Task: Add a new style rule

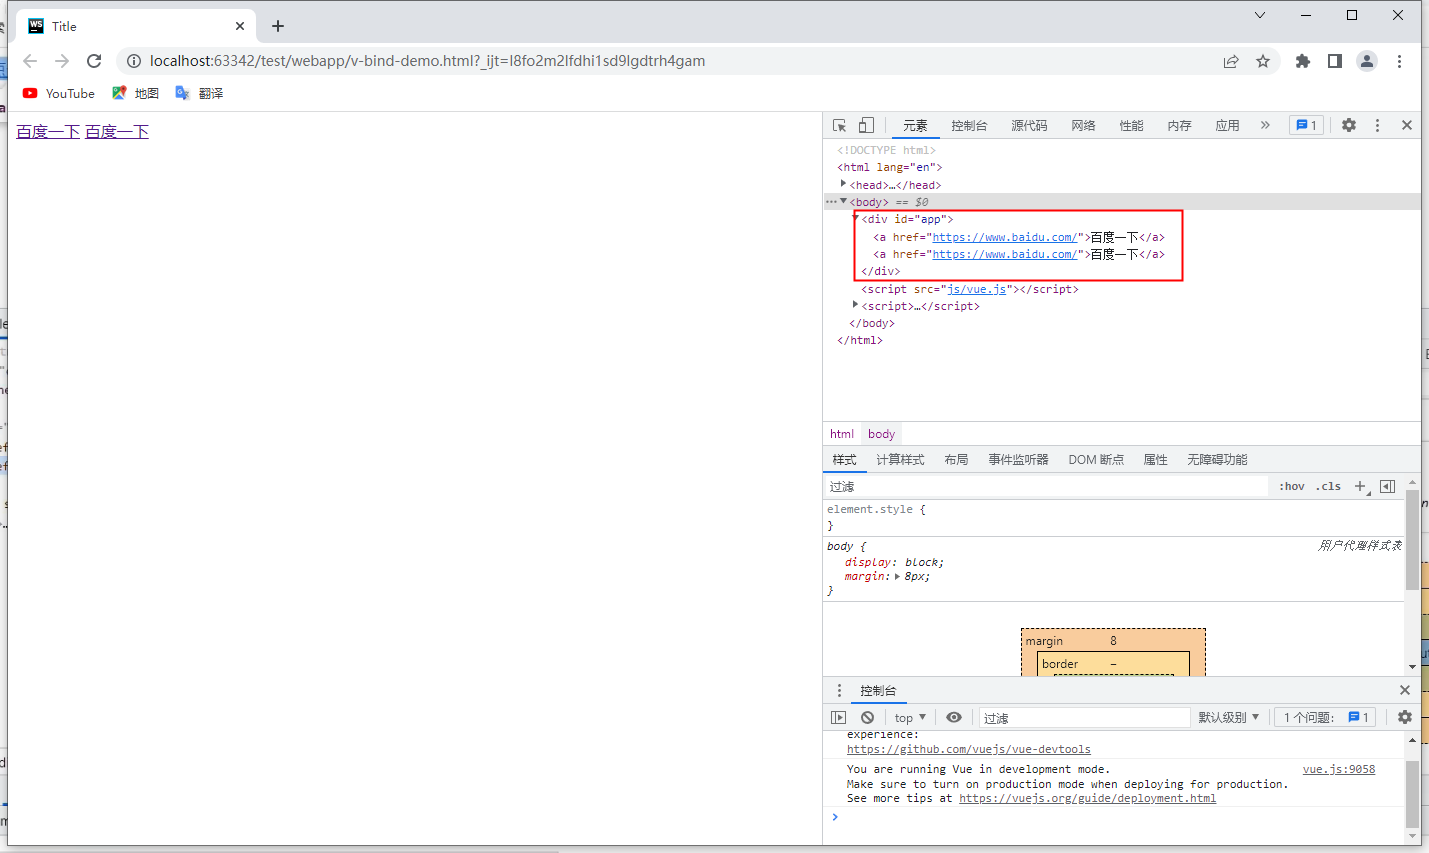Action: (x=1361, y=487)
